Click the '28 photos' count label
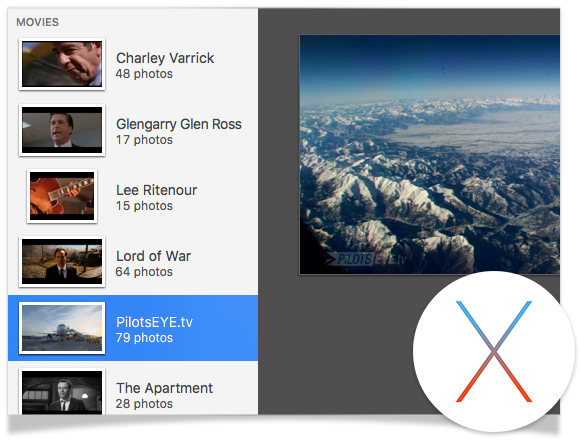This screenshot has height=440, width=580. click(x=144, y=404)
